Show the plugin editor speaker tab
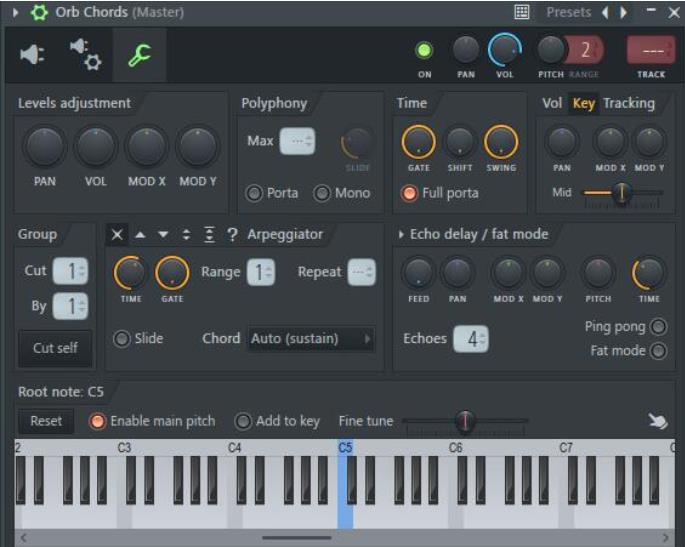 [x=32, y=55]
